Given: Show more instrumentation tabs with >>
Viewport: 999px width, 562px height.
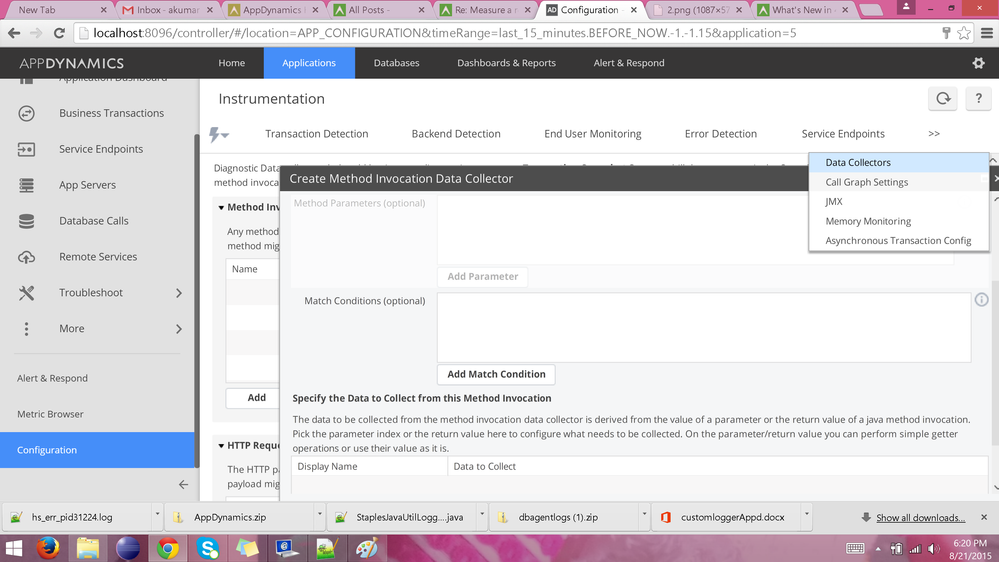Looking at the screenshot, I should pos(934,134).
